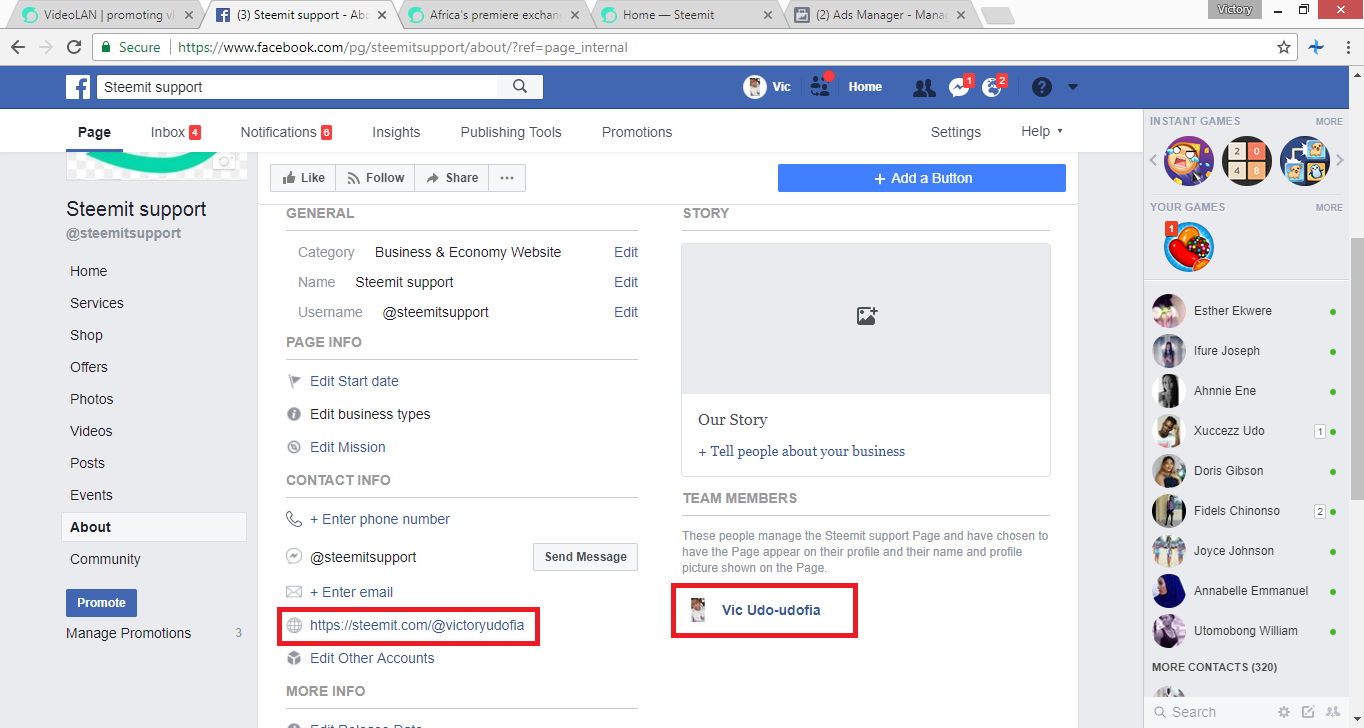Image resolution: width=1364 pixels, height=728 pixels.
Task: Open steemit.com/@victoryudofia website link
Action: click(417, 625)
